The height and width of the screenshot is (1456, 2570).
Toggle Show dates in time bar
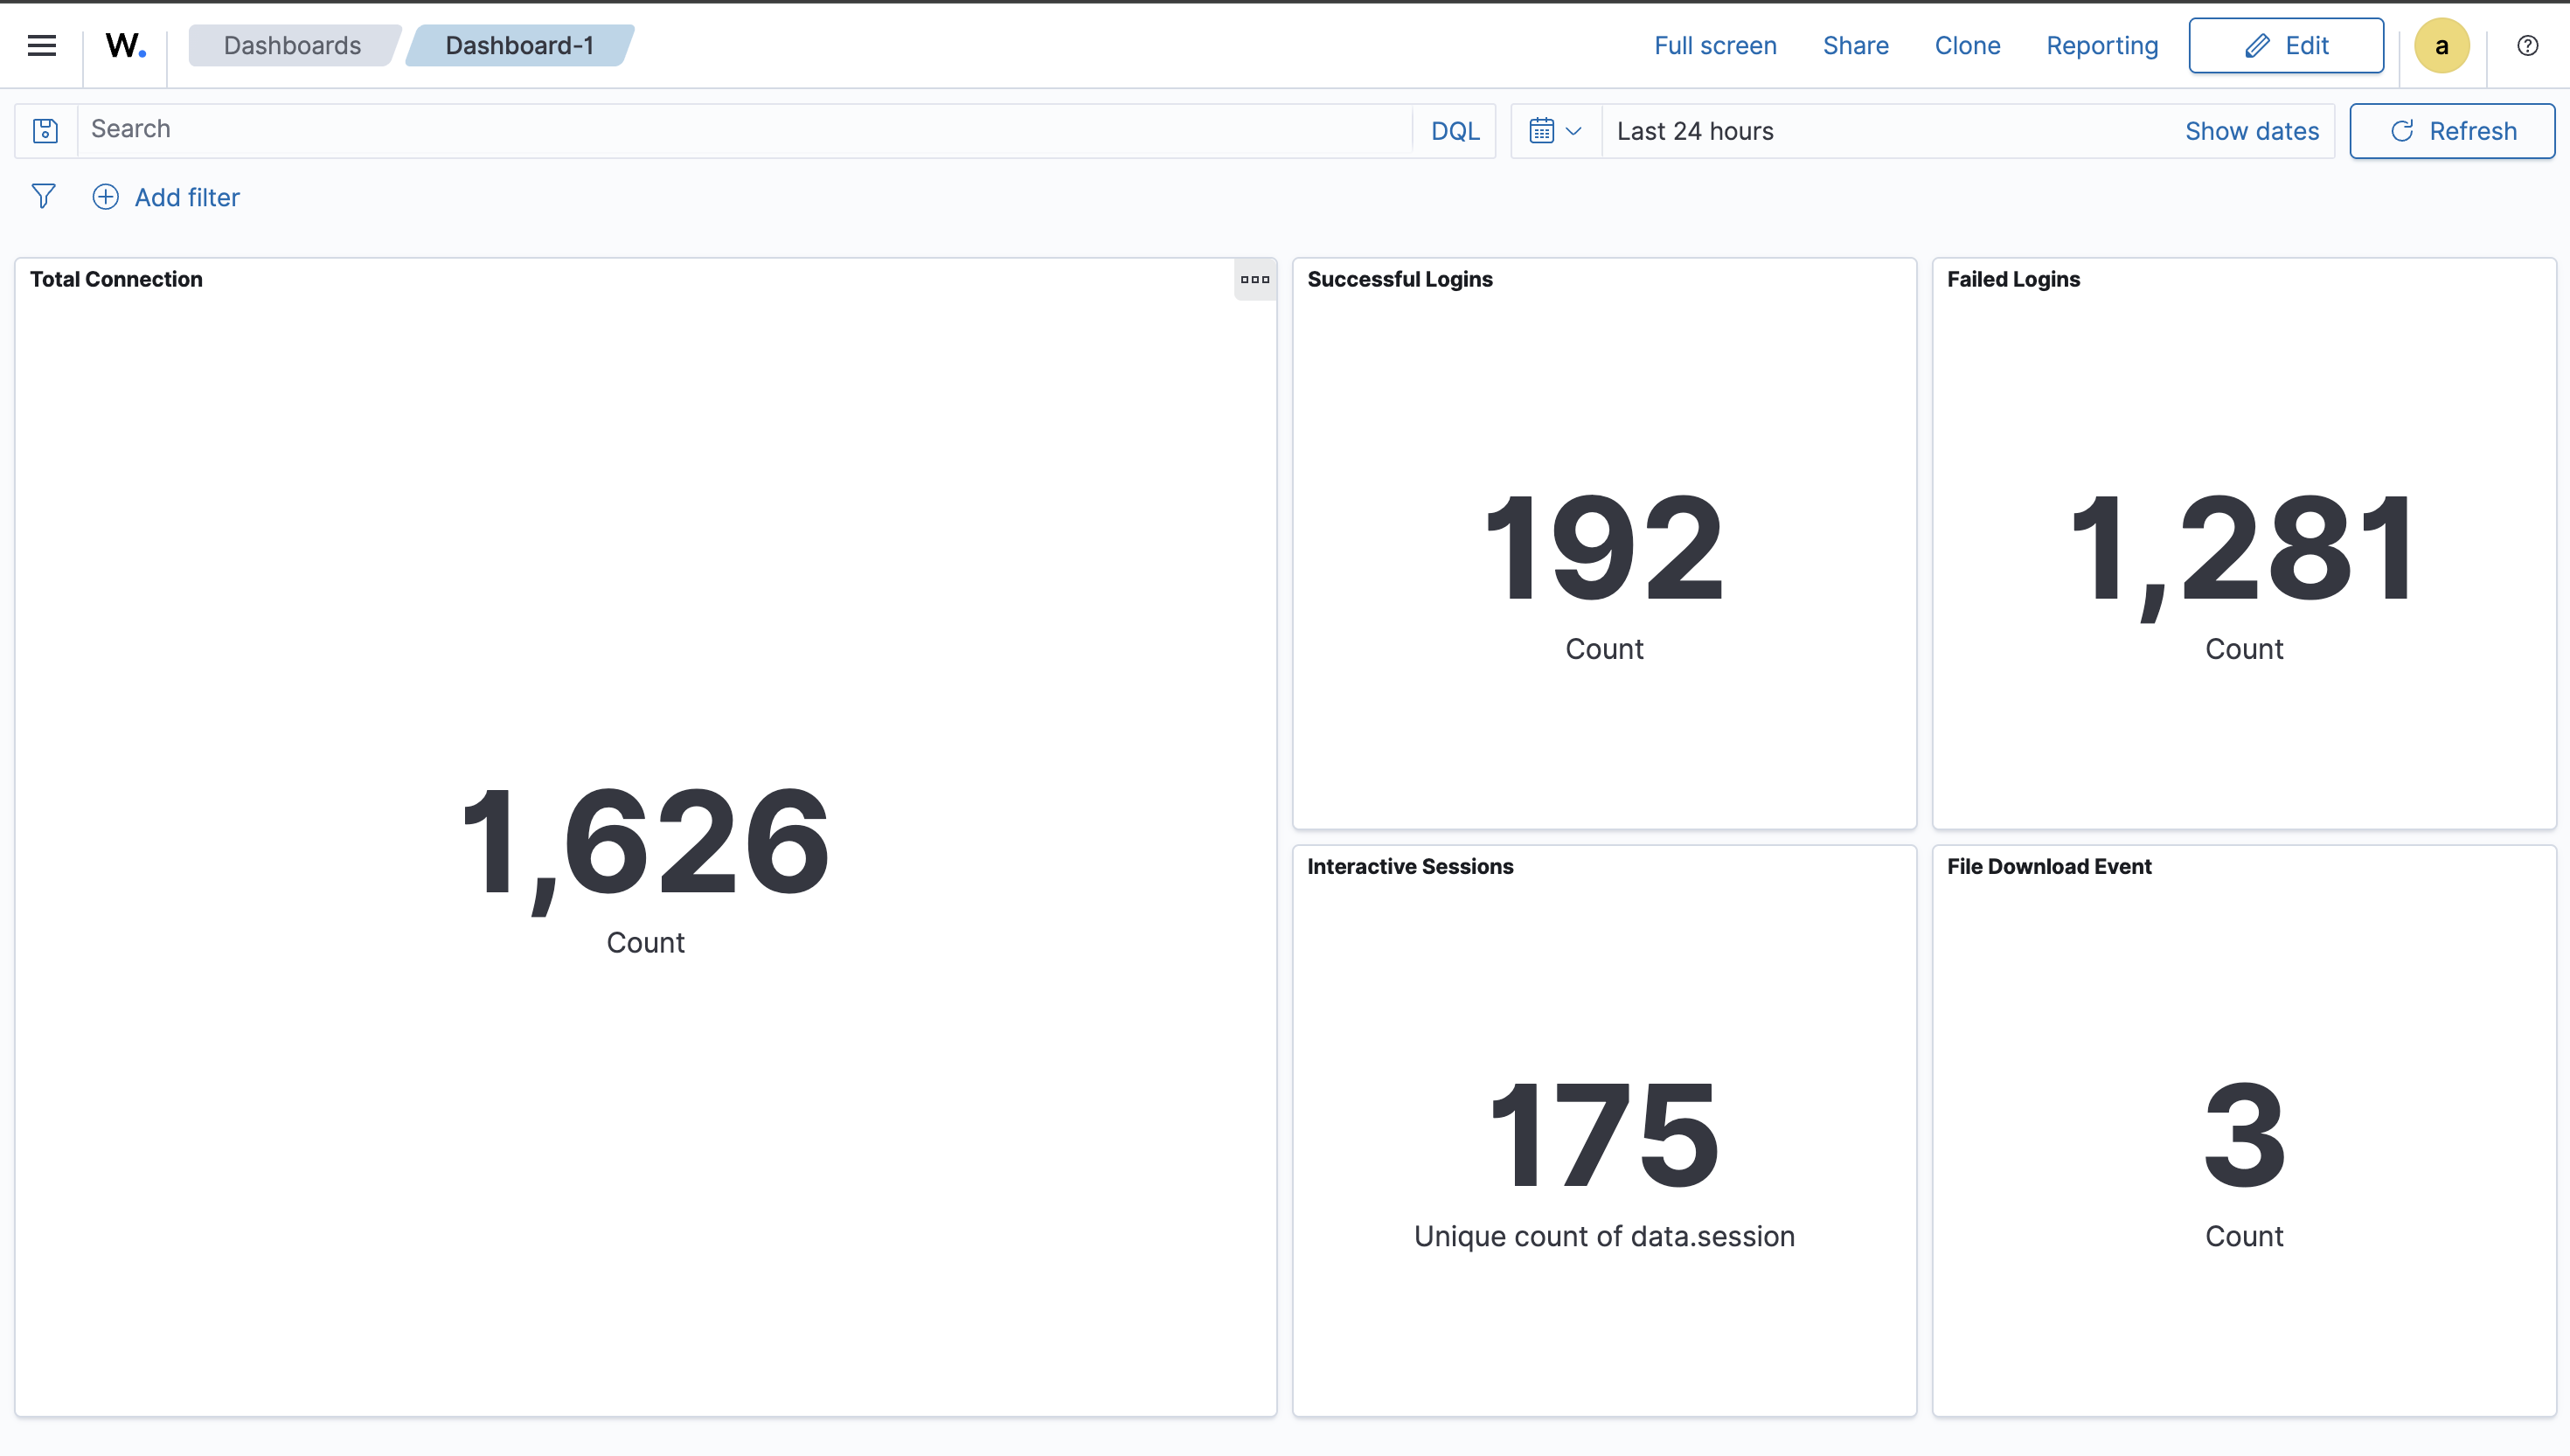point(2252,130)
